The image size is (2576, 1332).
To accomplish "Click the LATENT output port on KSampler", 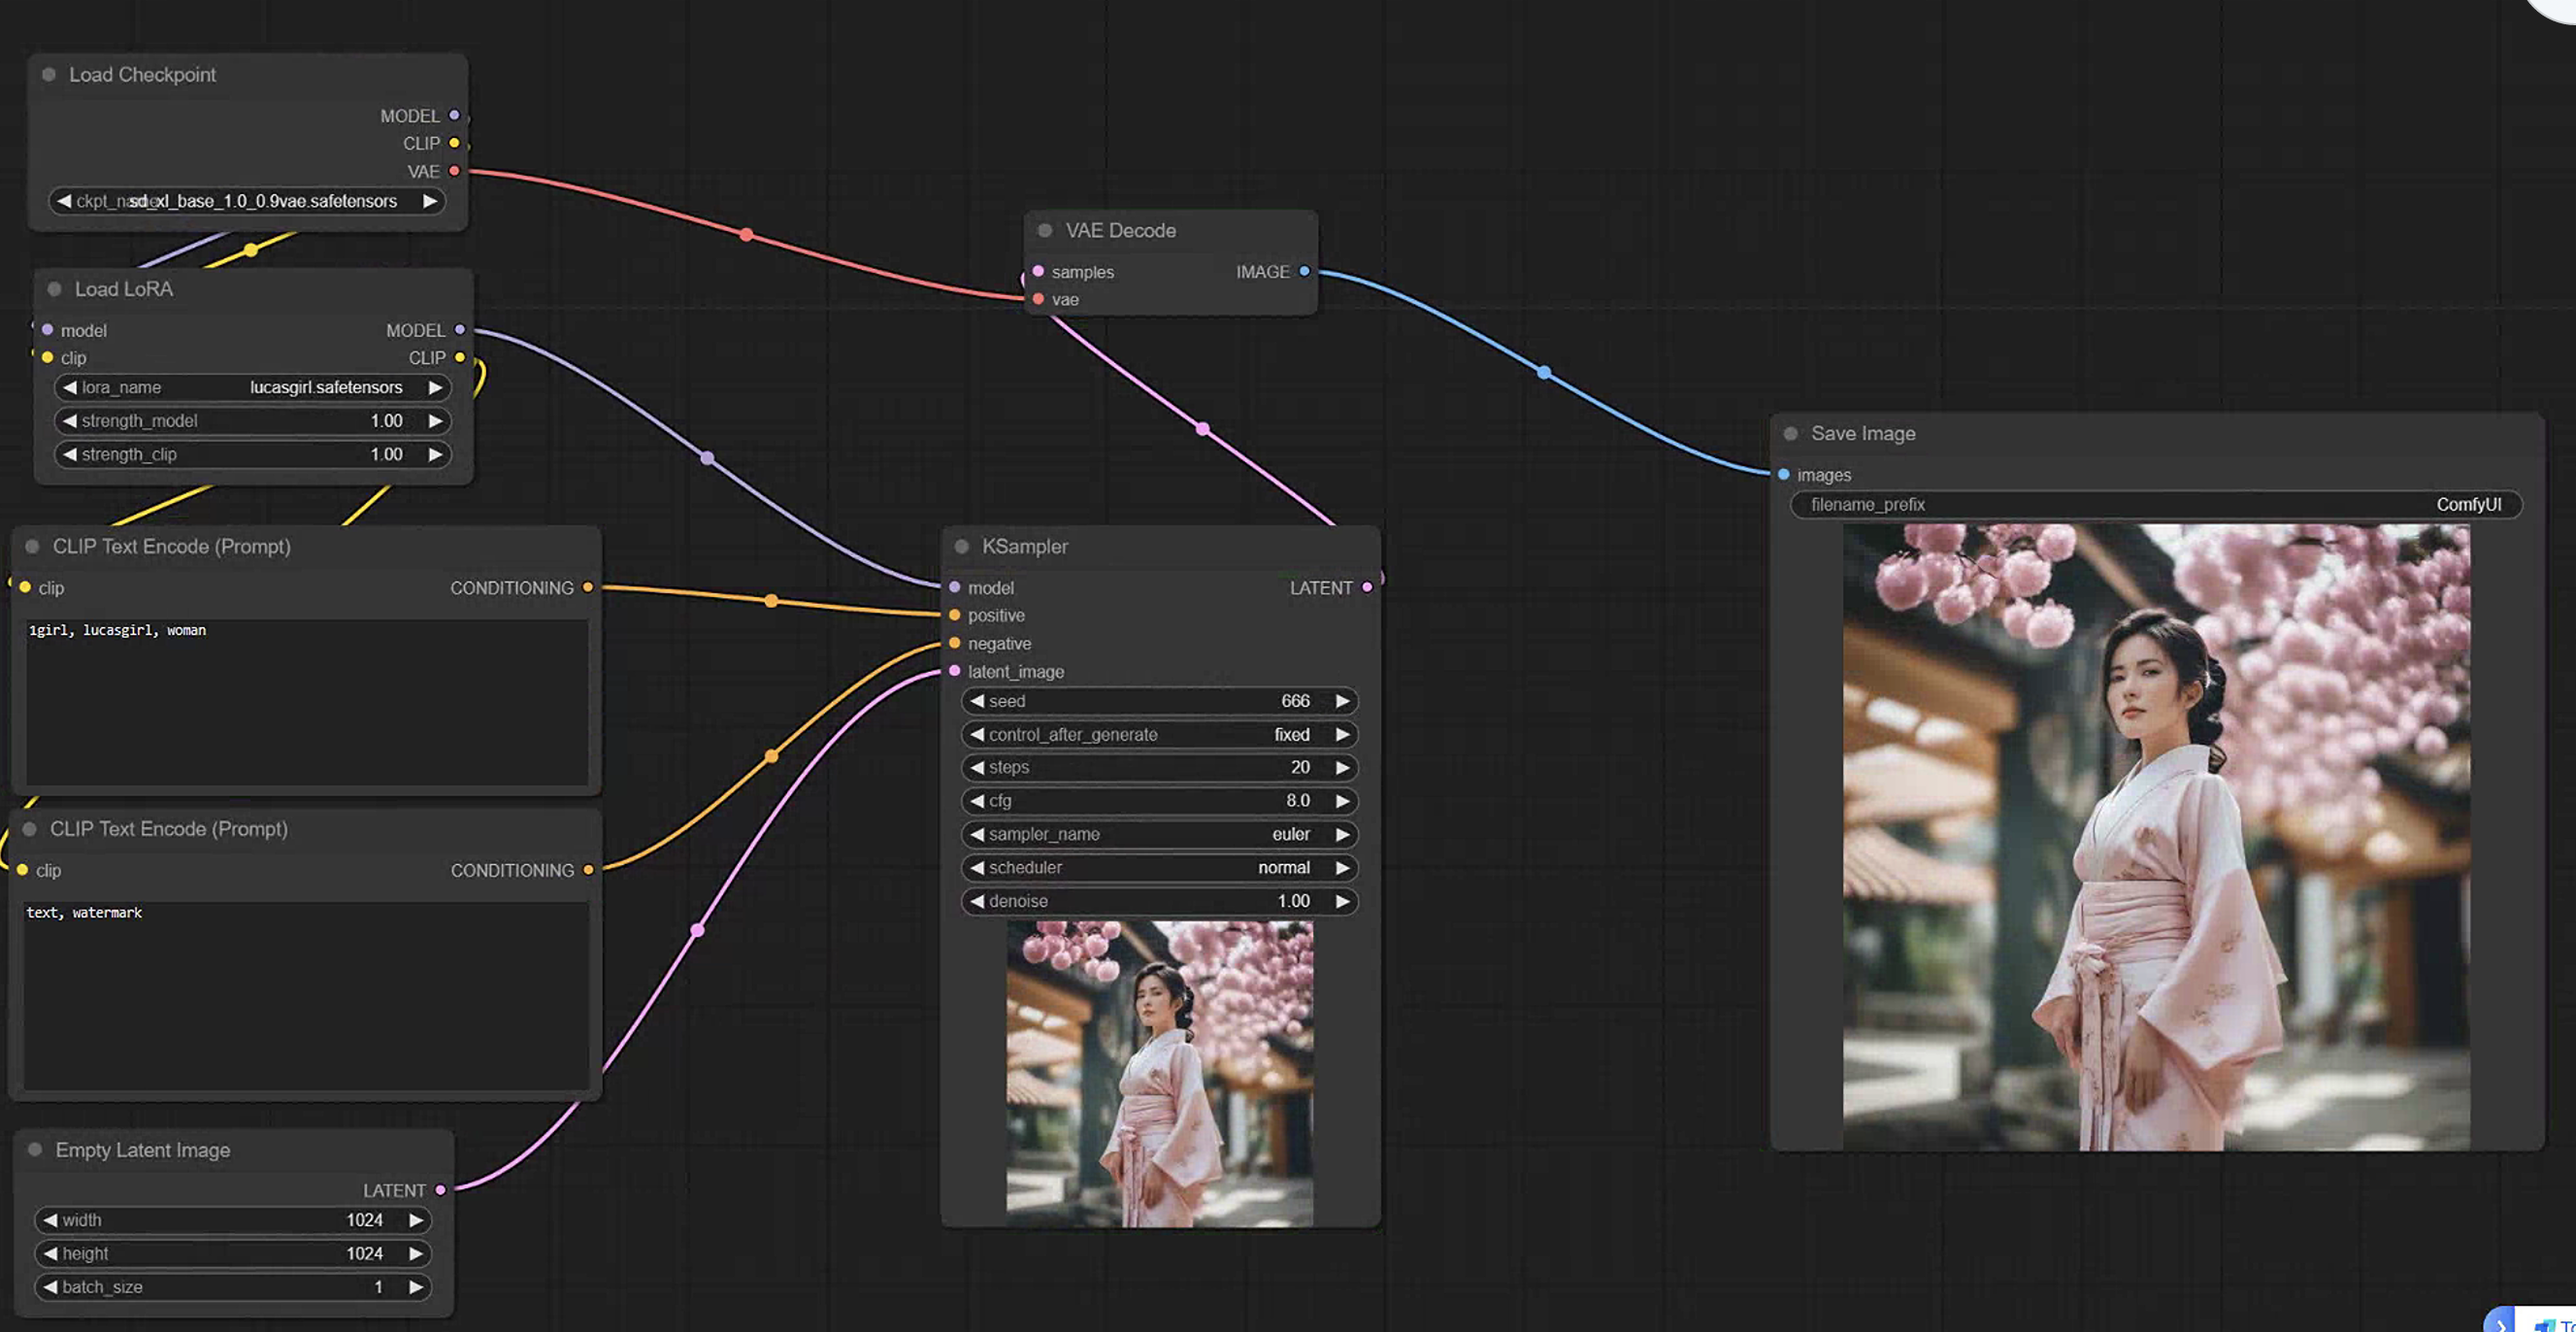I will [x=1367, y=588].
